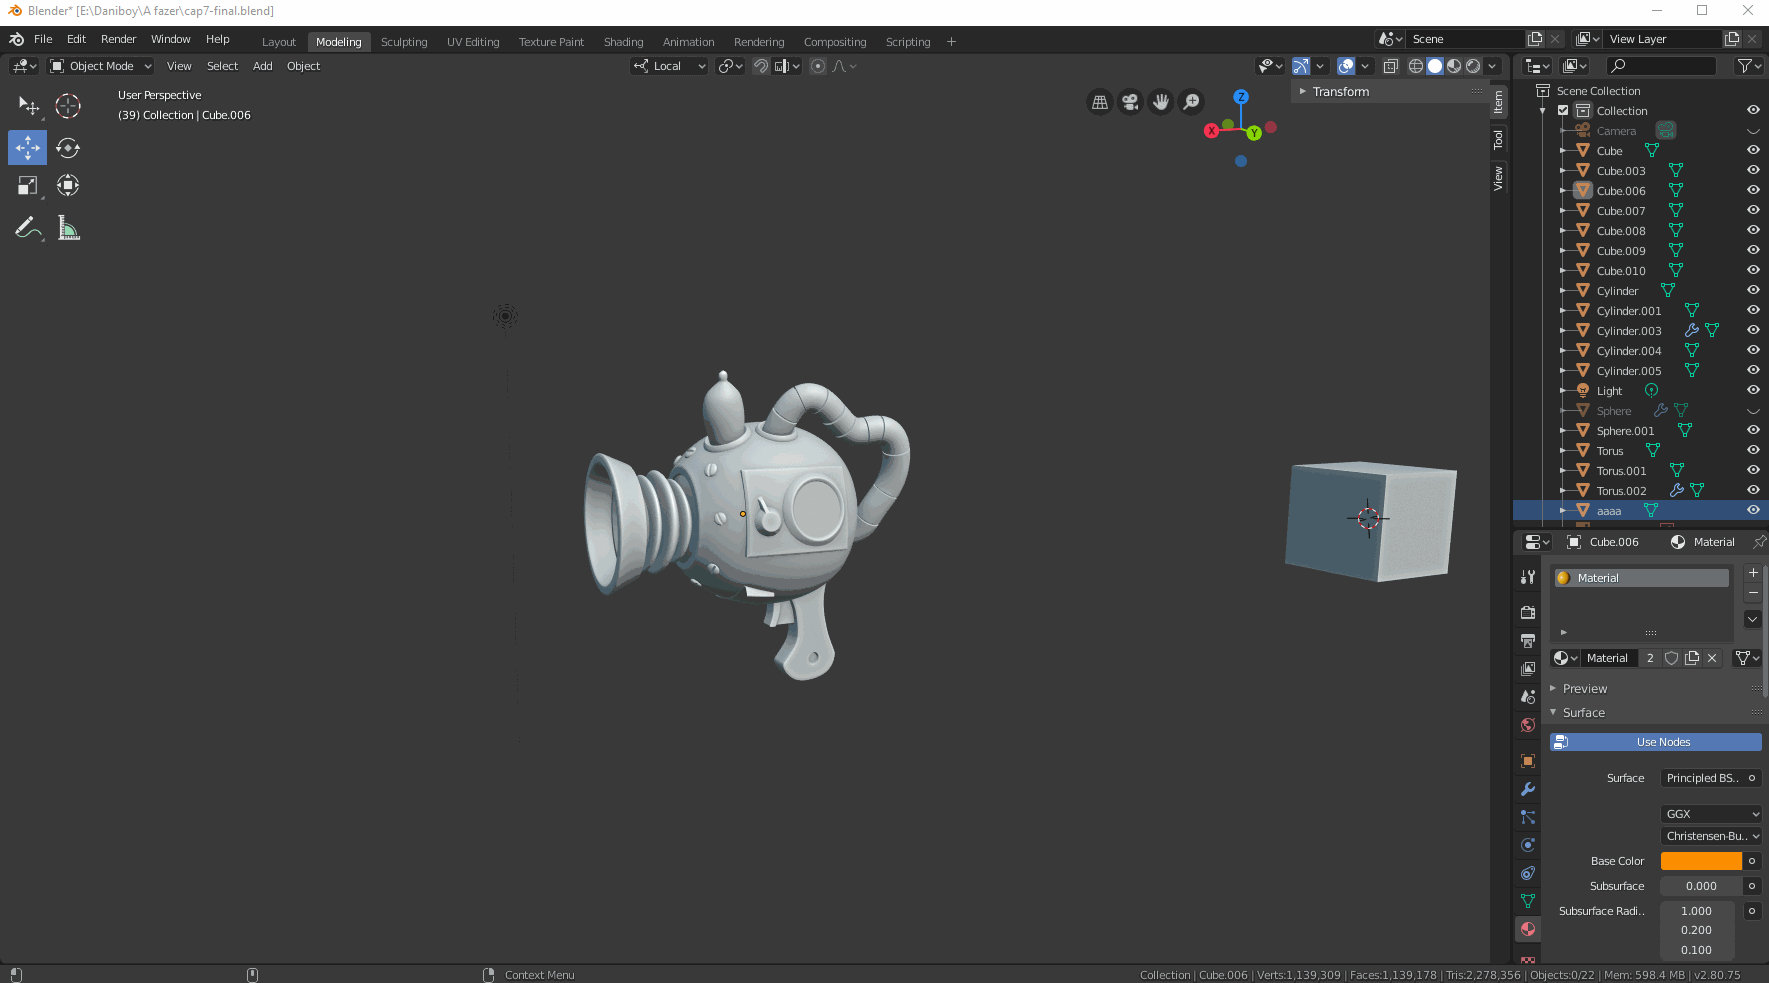Open the Render menu
1769x983 pixels.
click(x=118, y=39)
